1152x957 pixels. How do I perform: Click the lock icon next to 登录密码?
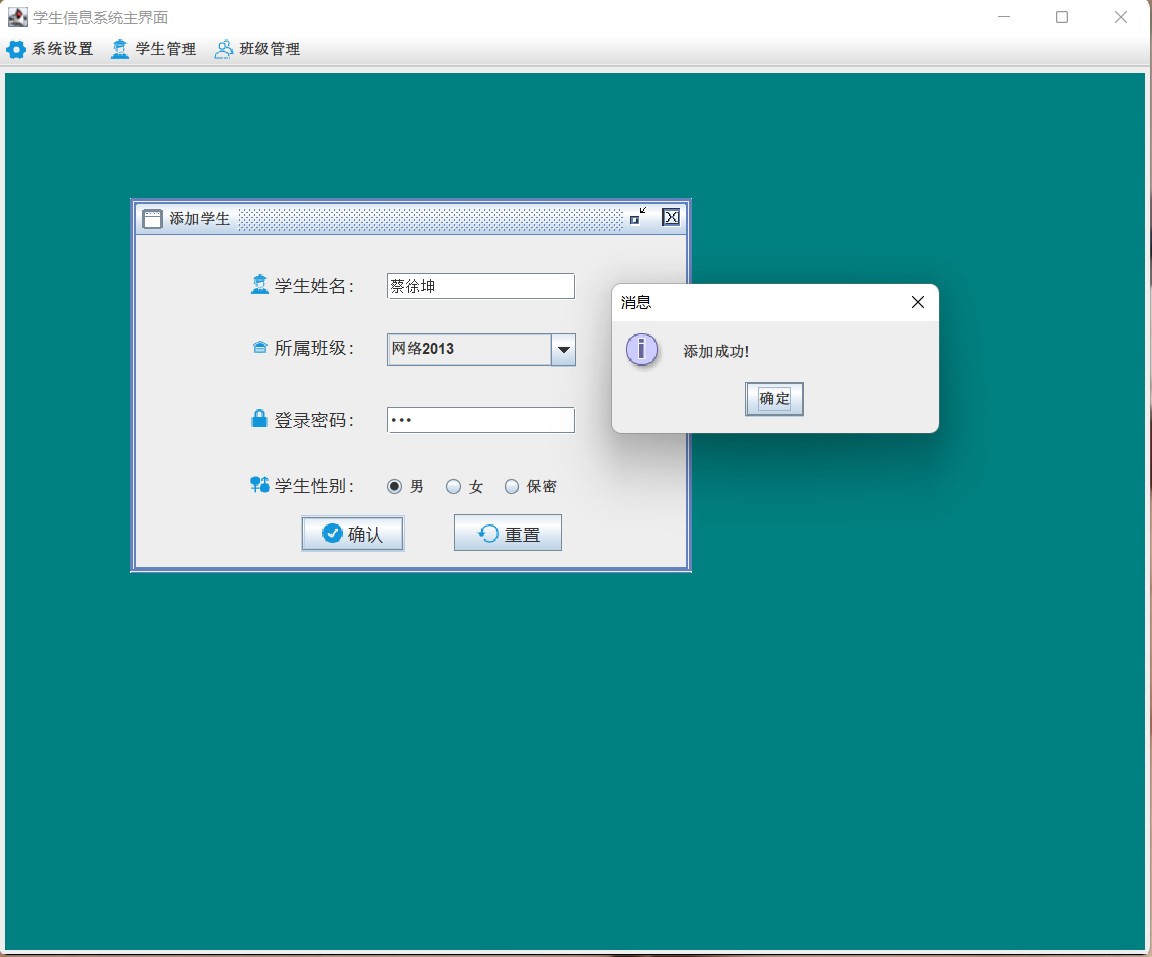[259, 419]
